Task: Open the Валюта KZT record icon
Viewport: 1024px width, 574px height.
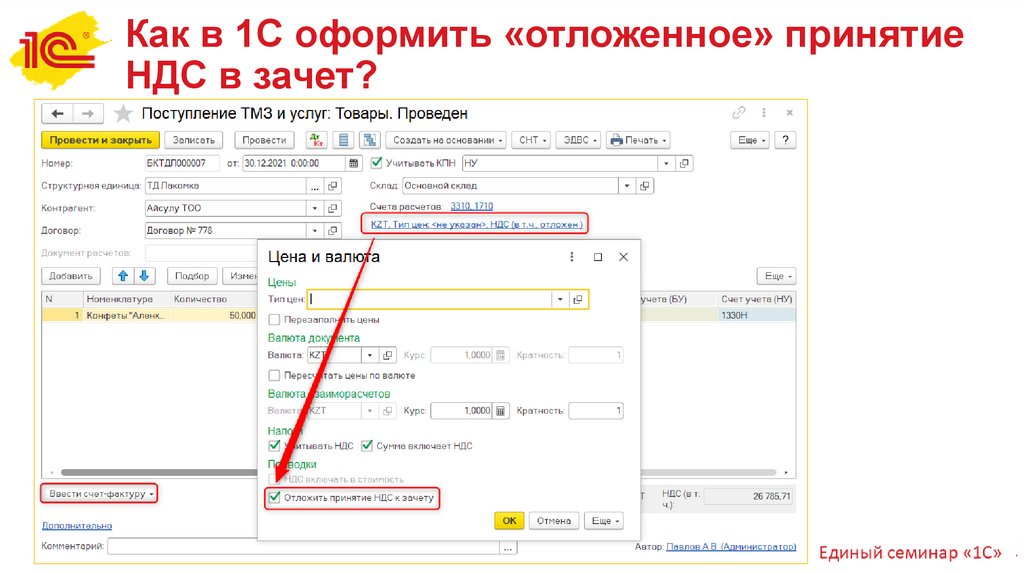Action: [x=387, y=355]
